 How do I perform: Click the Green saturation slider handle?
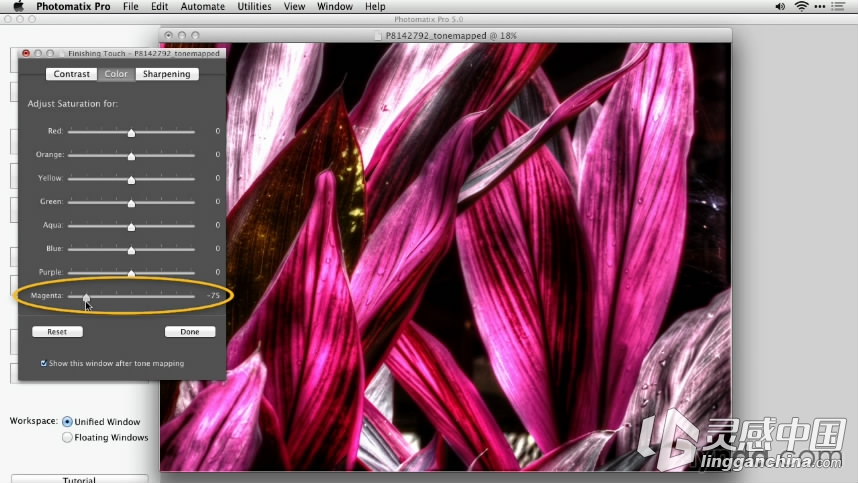click(x=131, y=203)
